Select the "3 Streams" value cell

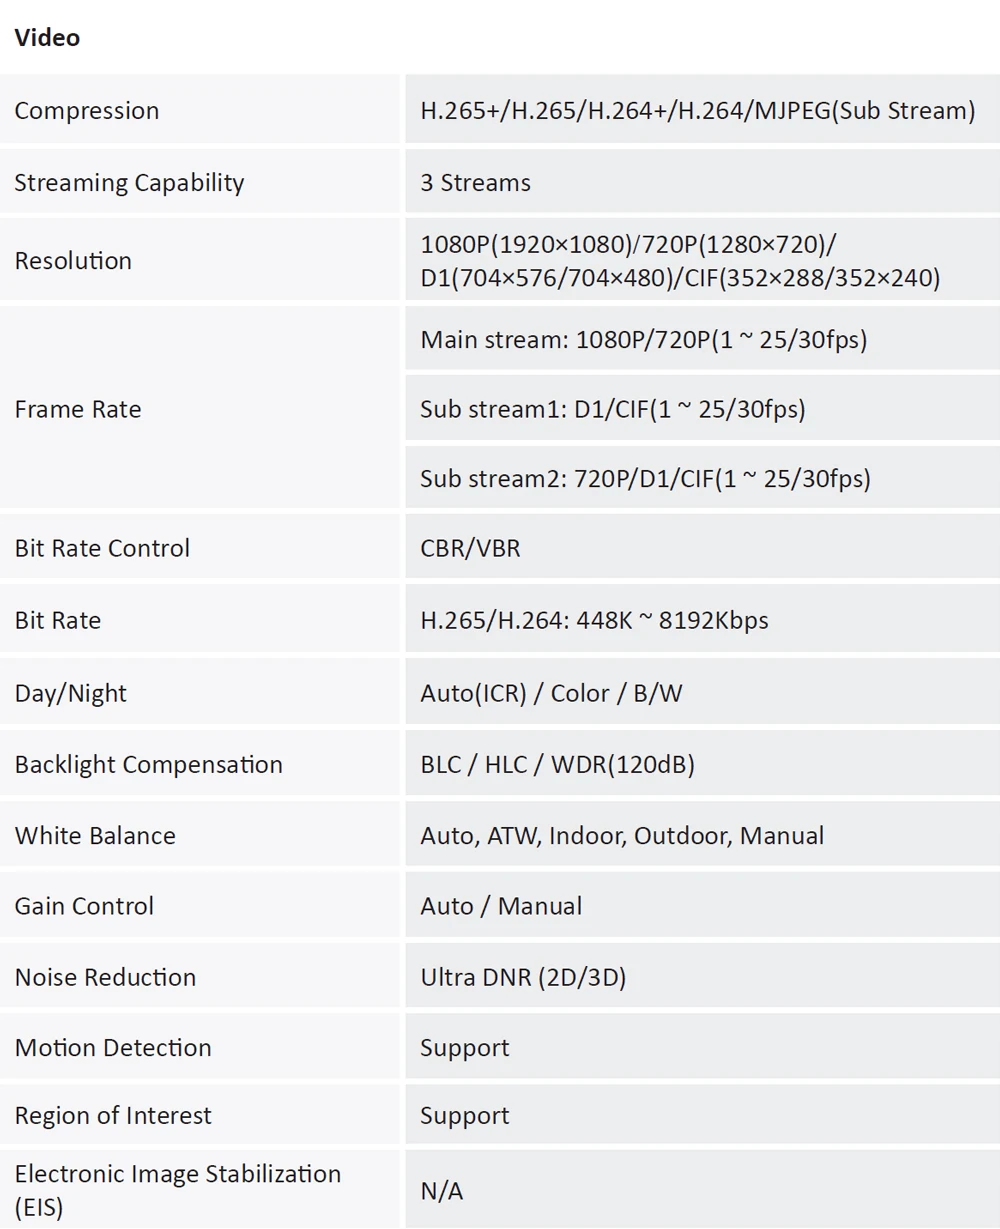475,183
